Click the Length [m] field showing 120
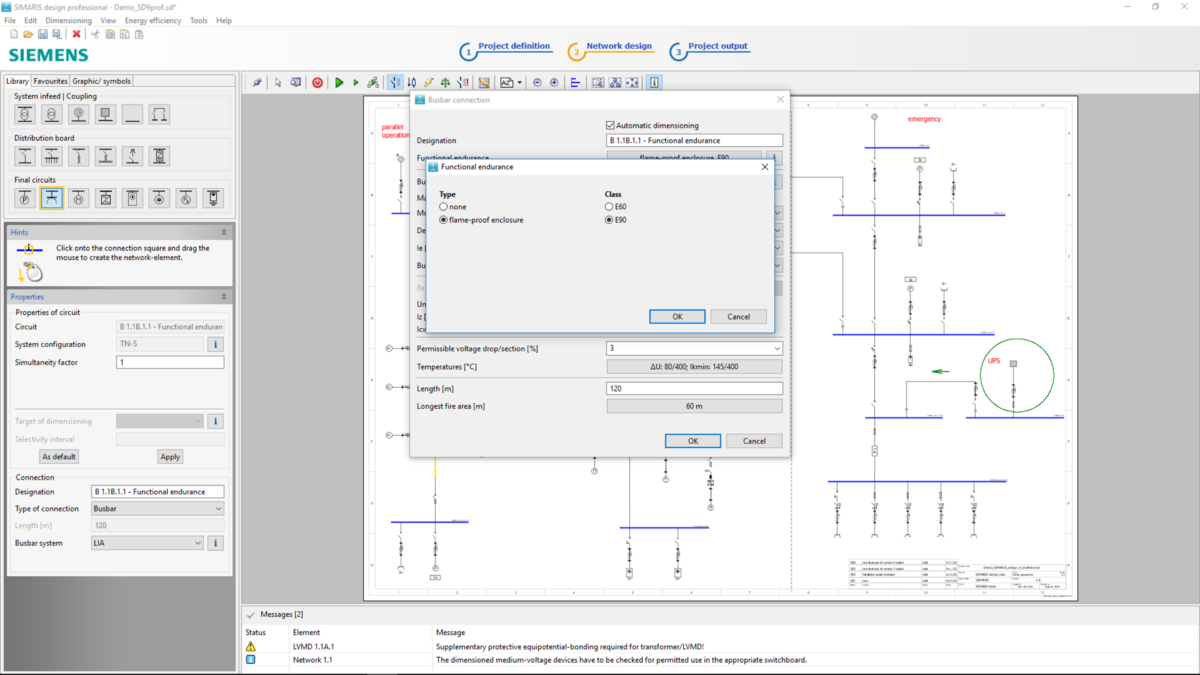1200x675 pixels. (x=694, y=388)
